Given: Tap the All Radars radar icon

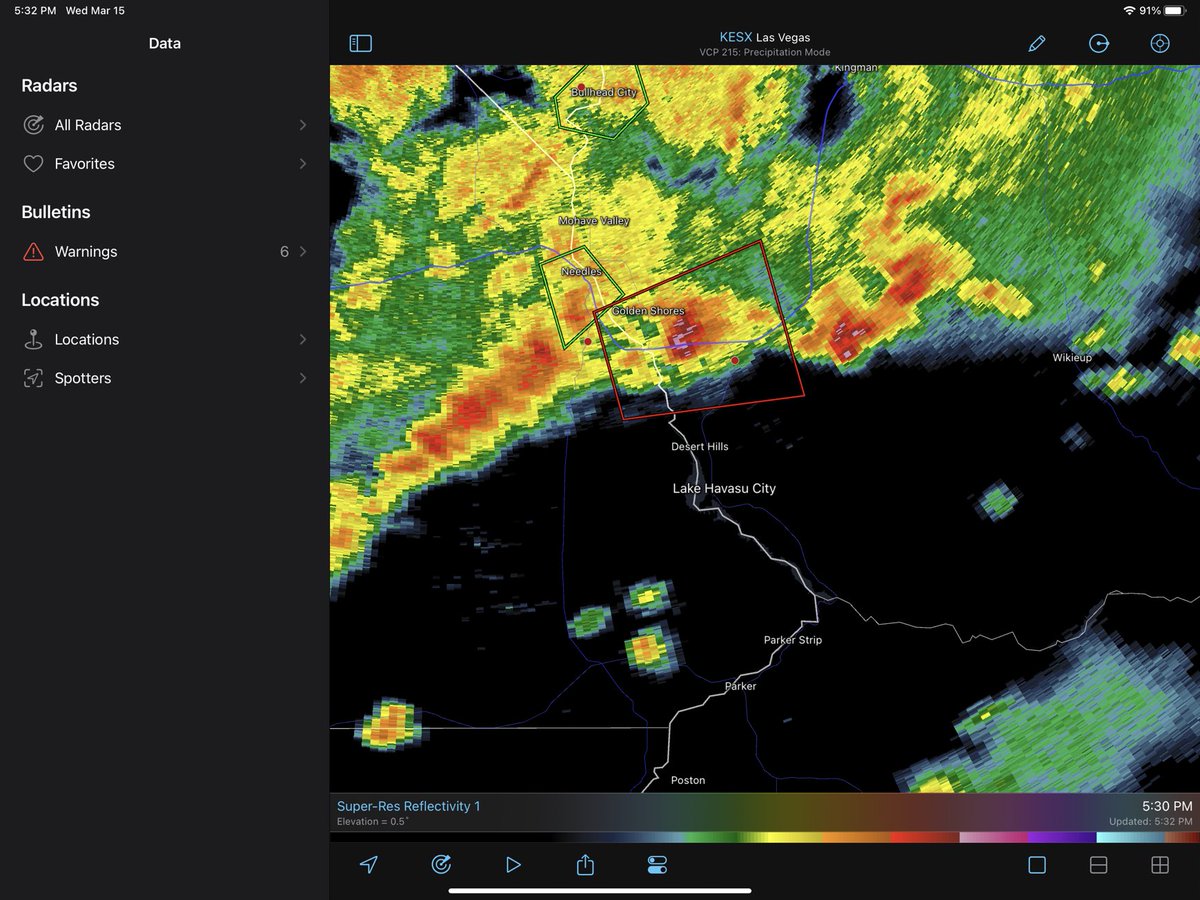Looking at the screenshot, I should 33,125.
